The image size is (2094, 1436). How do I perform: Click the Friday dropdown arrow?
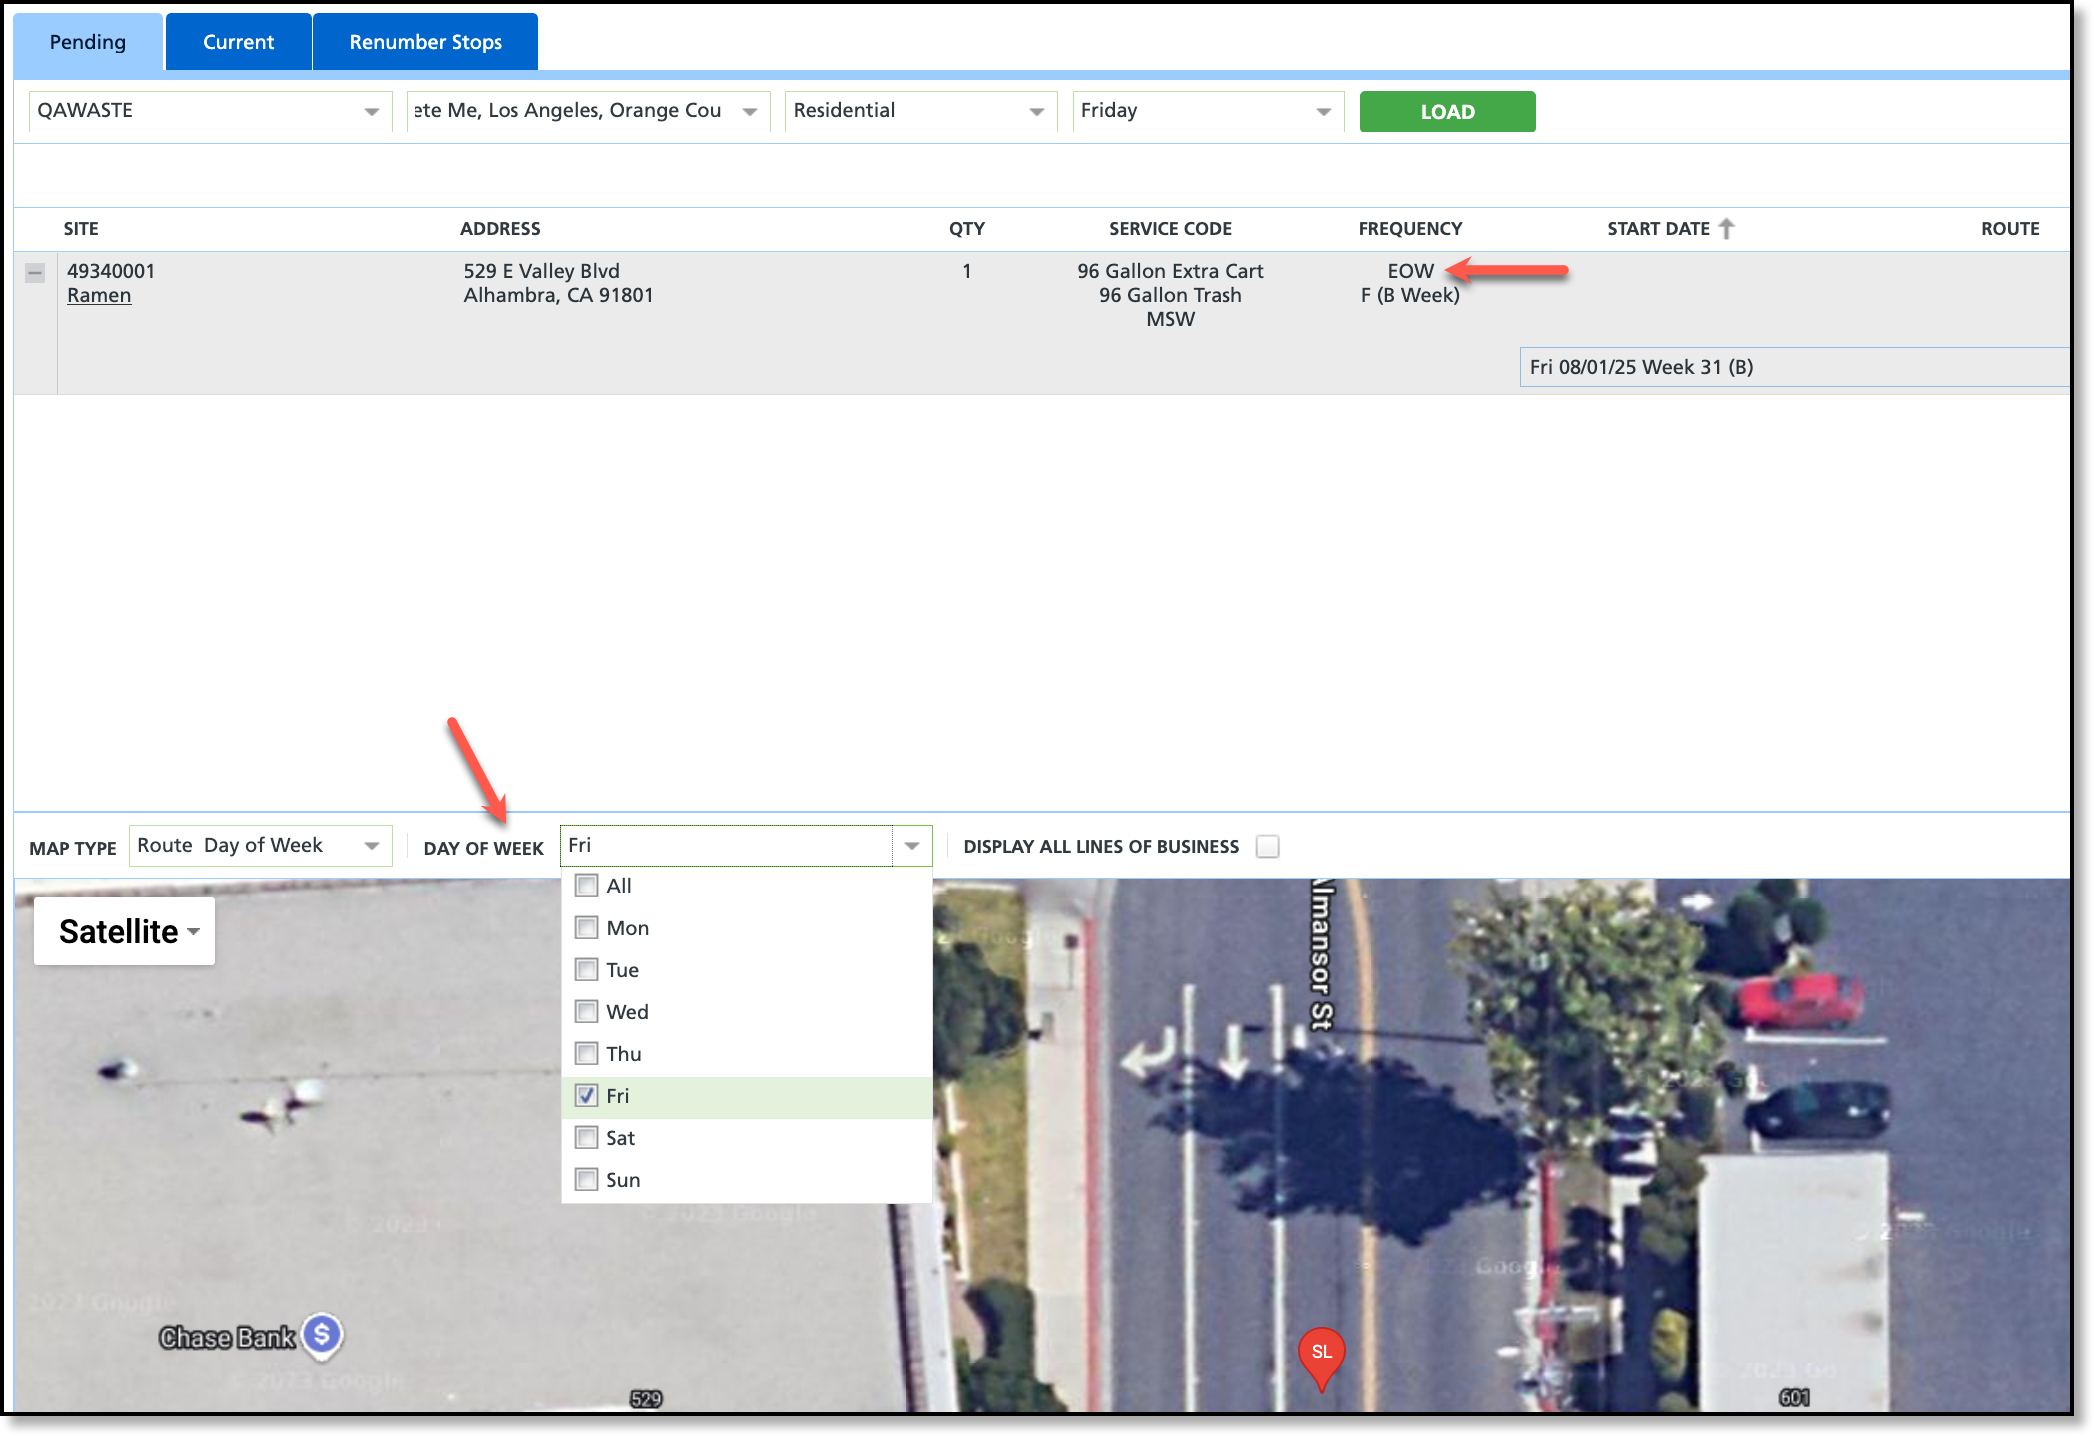(1323, 111)
